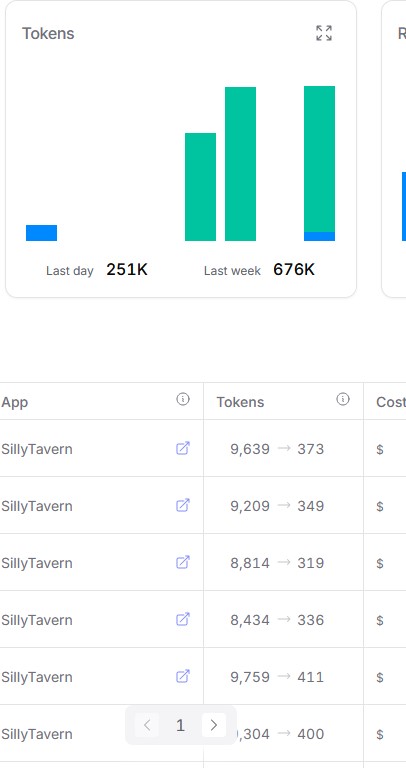Click the Last day label

pyautogui.click(x=70, y=271)
